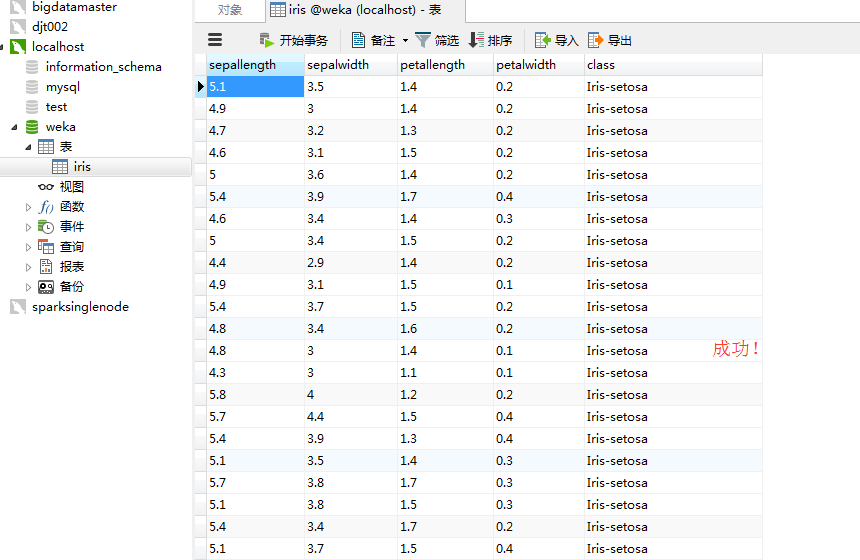This screenshot has width=860, height=560.
Task: Select sepalwidth cell 4.4
Action: coord(351,417)
